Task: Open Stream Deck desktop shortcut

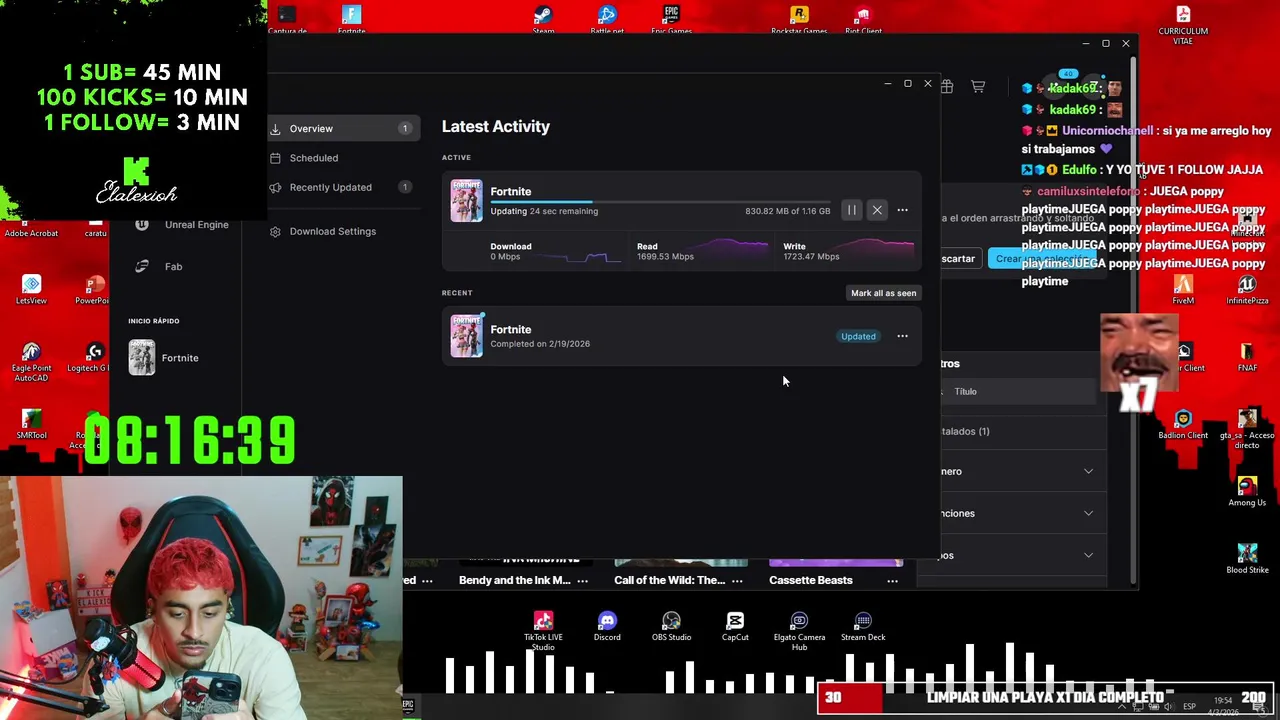Action: 863,626
